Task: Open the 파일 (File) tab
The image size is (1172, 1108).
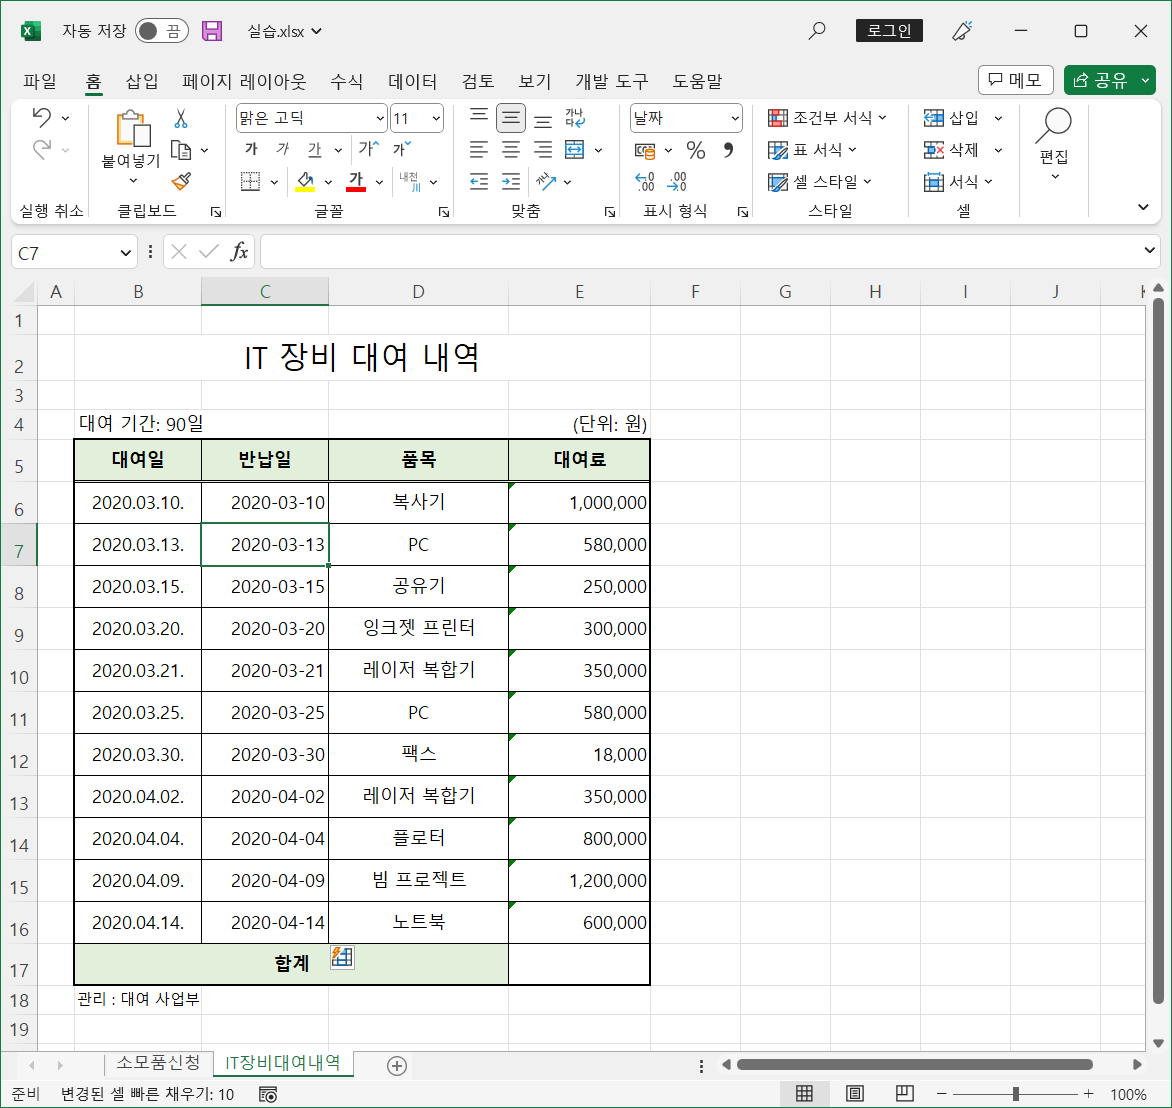Action: (40, 81)
